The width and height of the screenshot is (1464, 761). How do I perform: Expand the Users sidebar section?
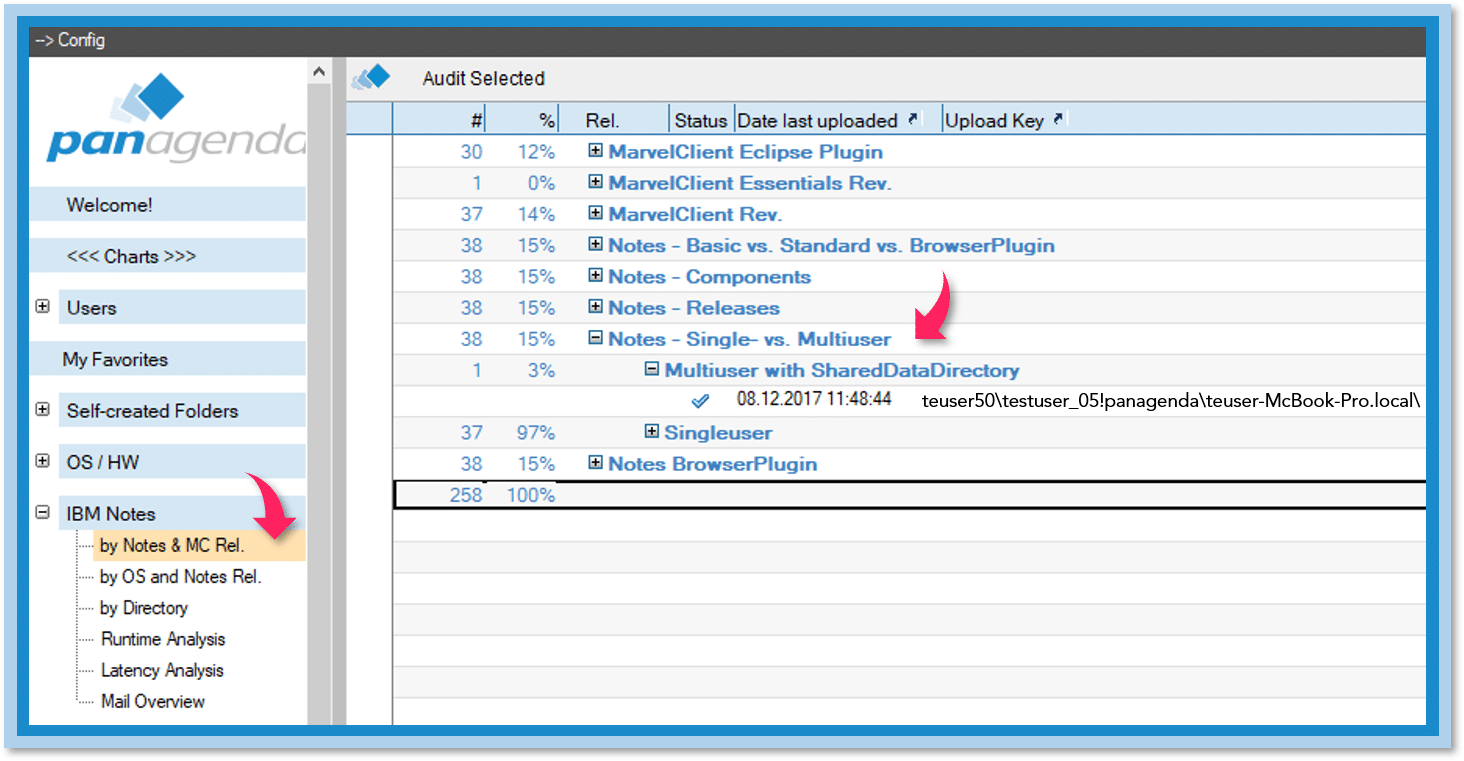pos(42,307)
